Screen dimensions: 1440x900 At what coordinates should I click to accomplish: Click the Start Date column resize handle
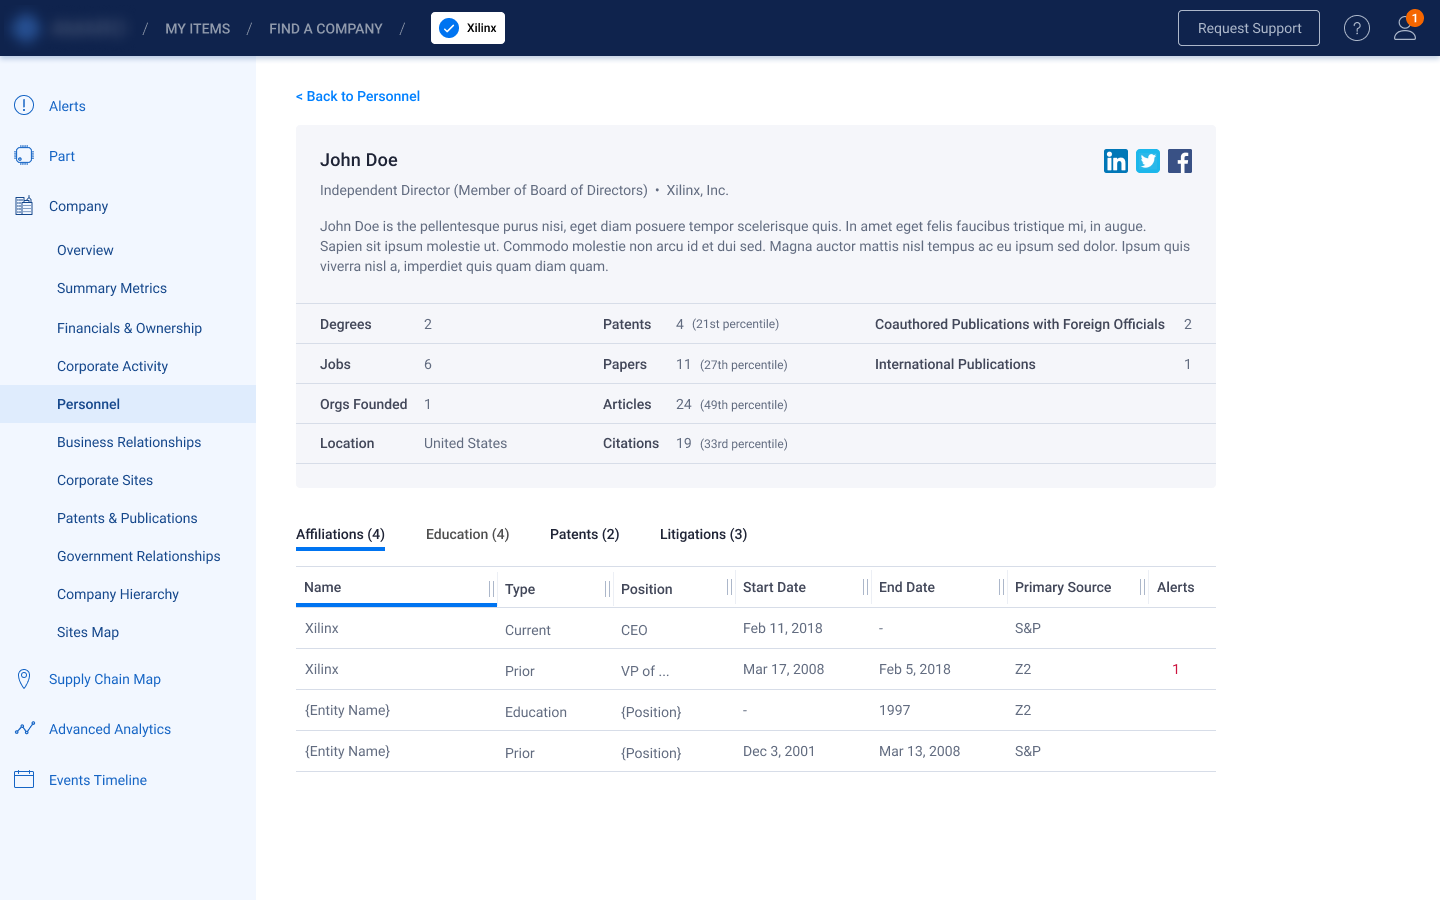click(x=865, y=588)
